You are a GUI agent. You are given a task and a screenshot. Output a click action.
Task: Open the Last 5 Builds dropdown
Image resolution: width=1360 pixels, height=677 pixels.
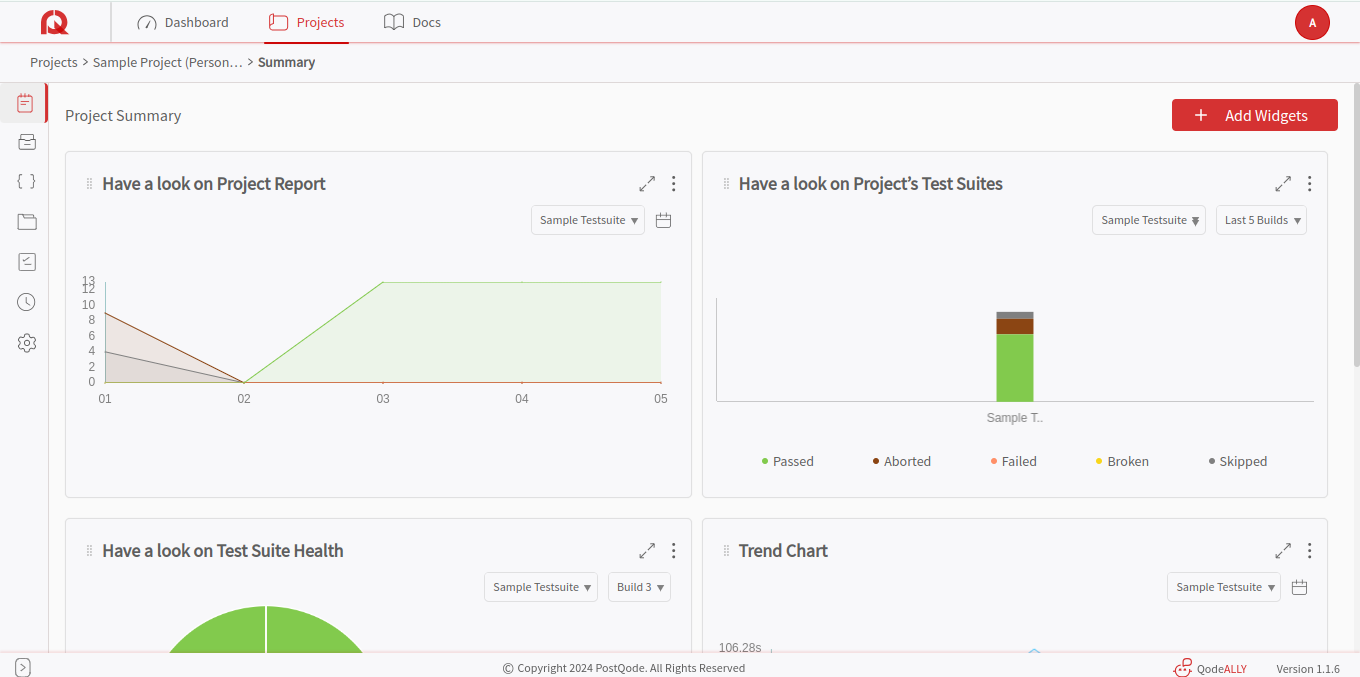coord(1261,220)
